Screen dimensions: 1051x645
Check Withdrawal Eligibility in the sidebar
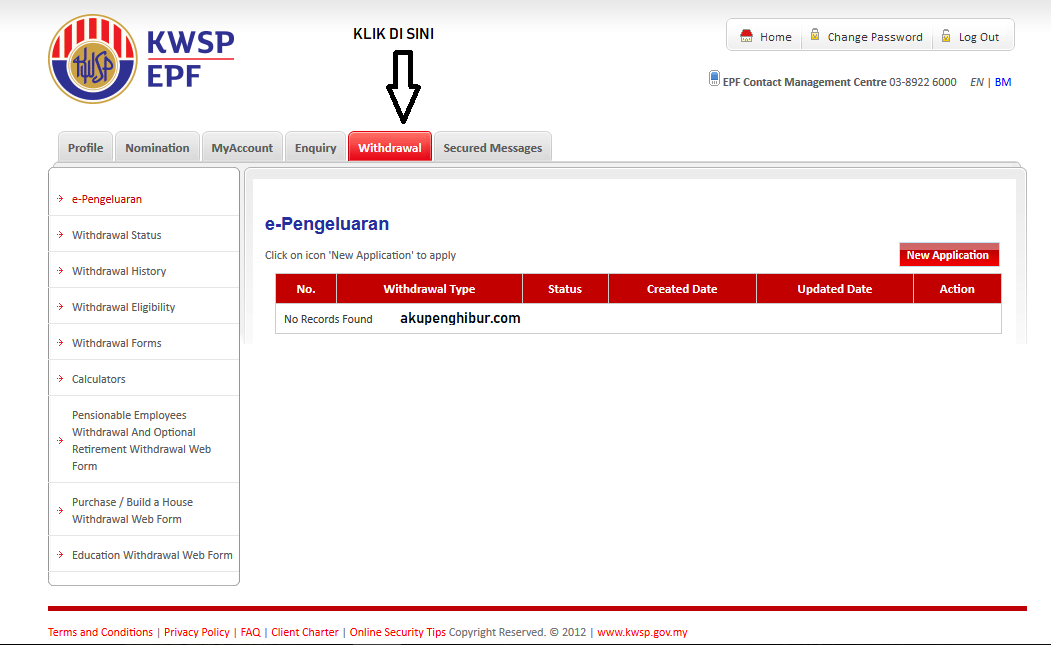pyautogui.click(x=123, y=307)
